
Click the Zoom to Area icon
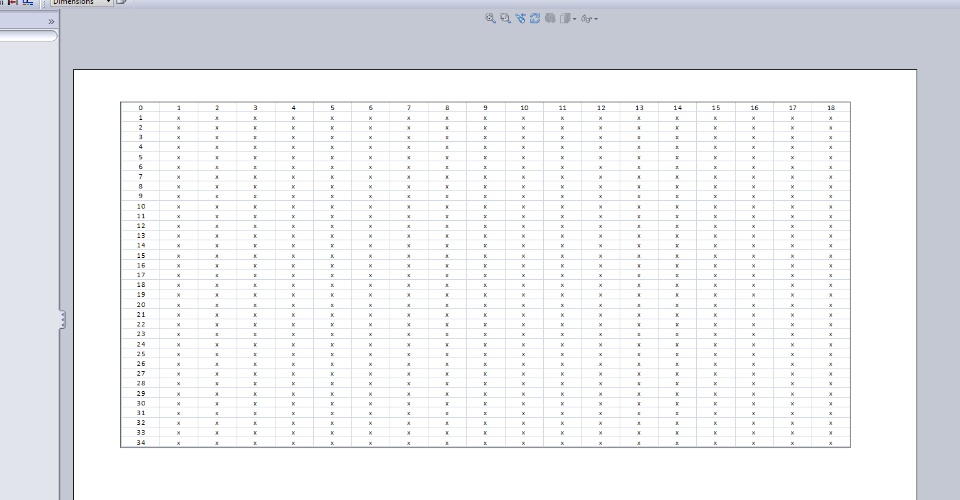(505, 18)
